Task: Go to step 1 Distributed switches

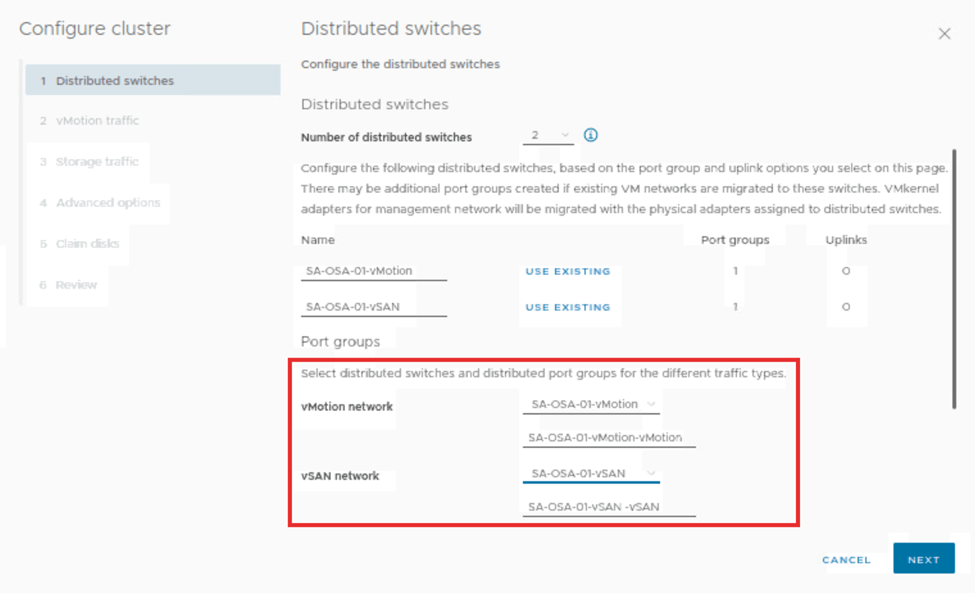Action: [114, 80]
